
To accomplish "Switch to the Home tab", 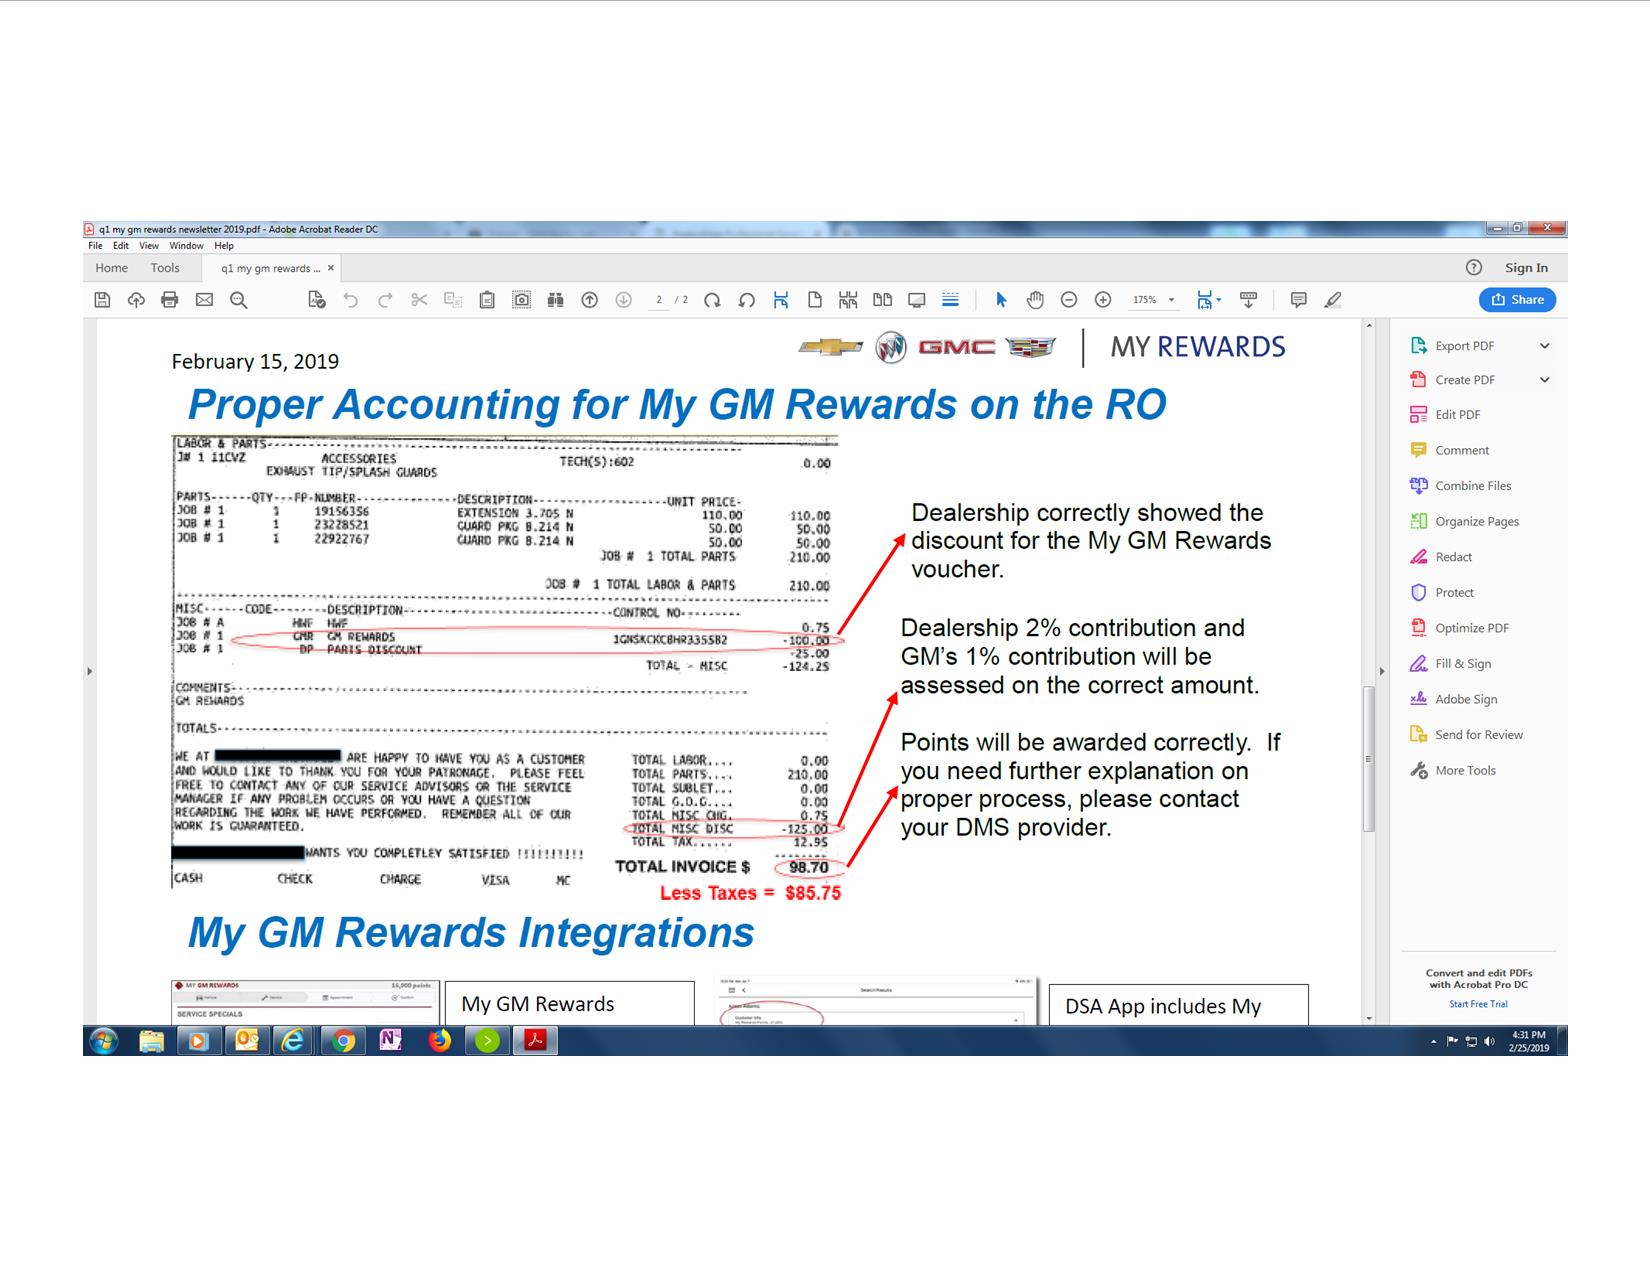I will click(111, 268).
